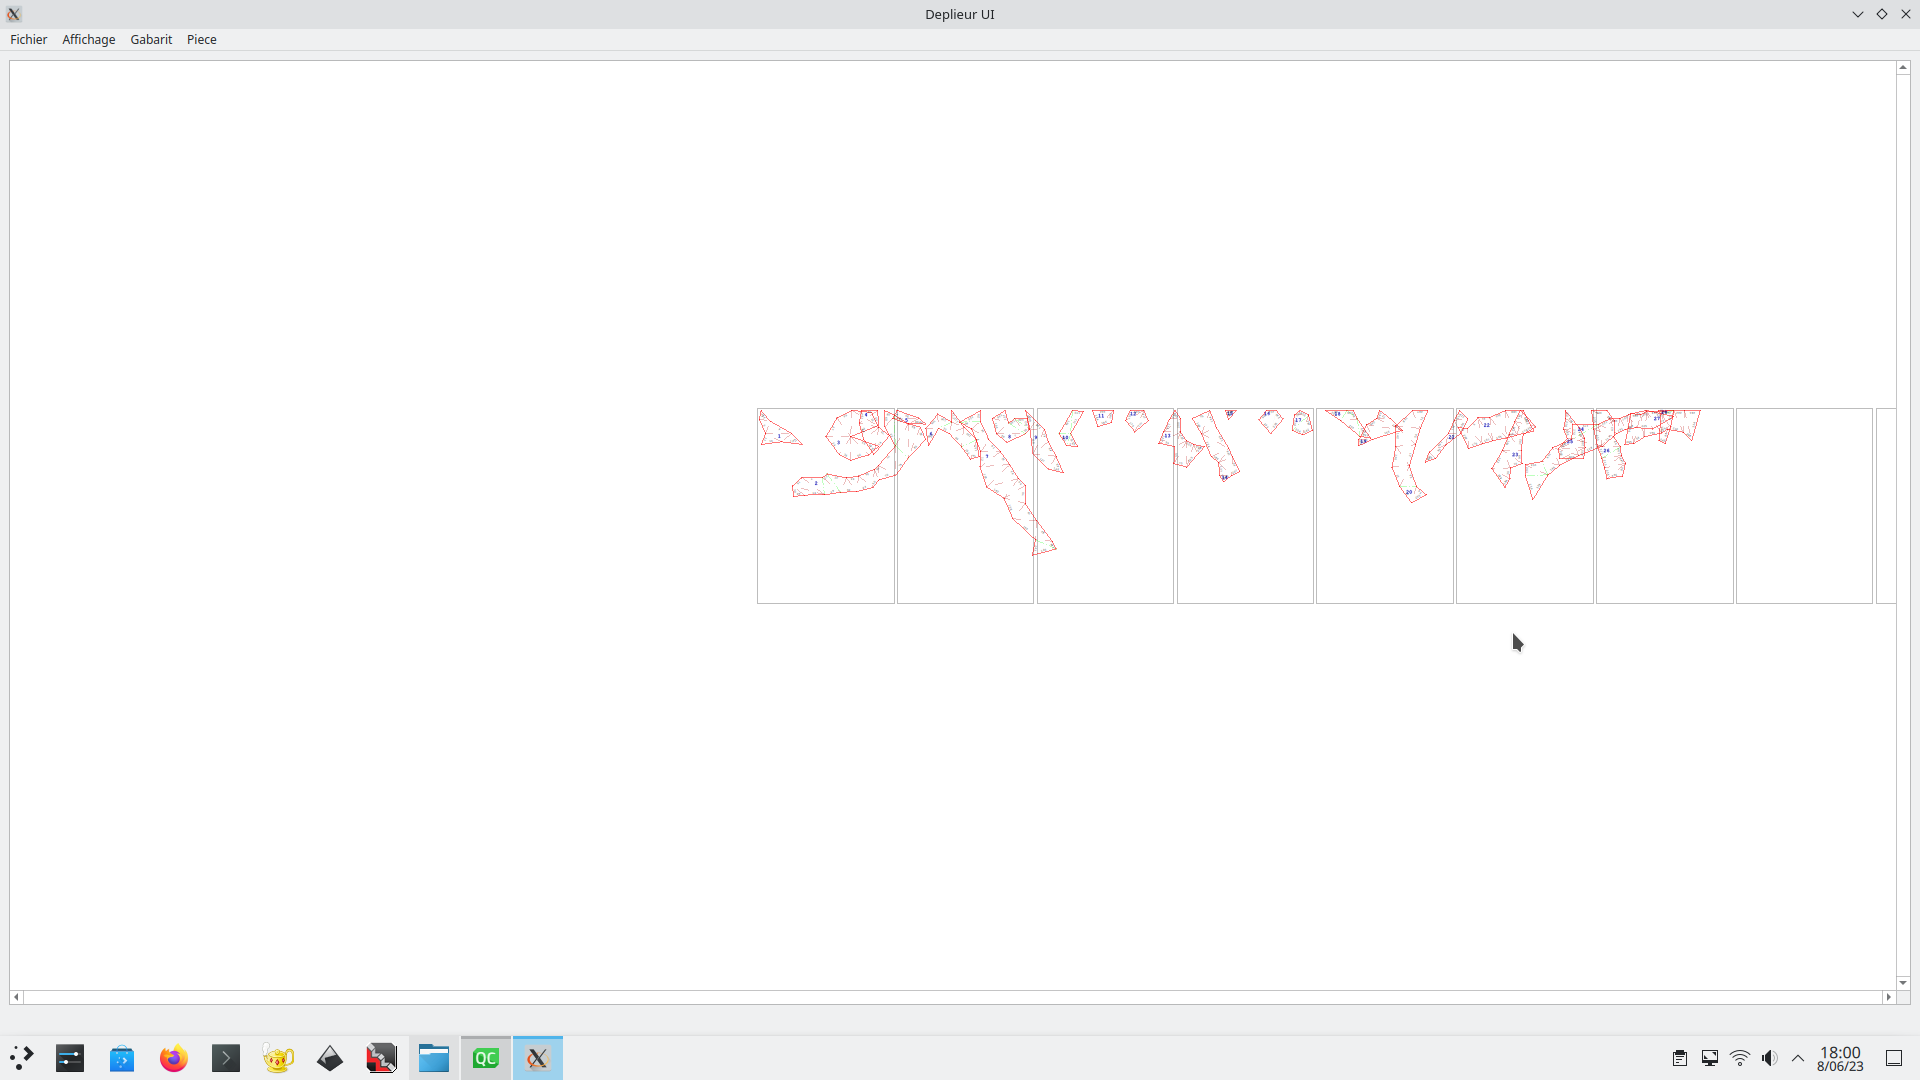Open the Wi-Fi network tray icon

point(1740,1058)
